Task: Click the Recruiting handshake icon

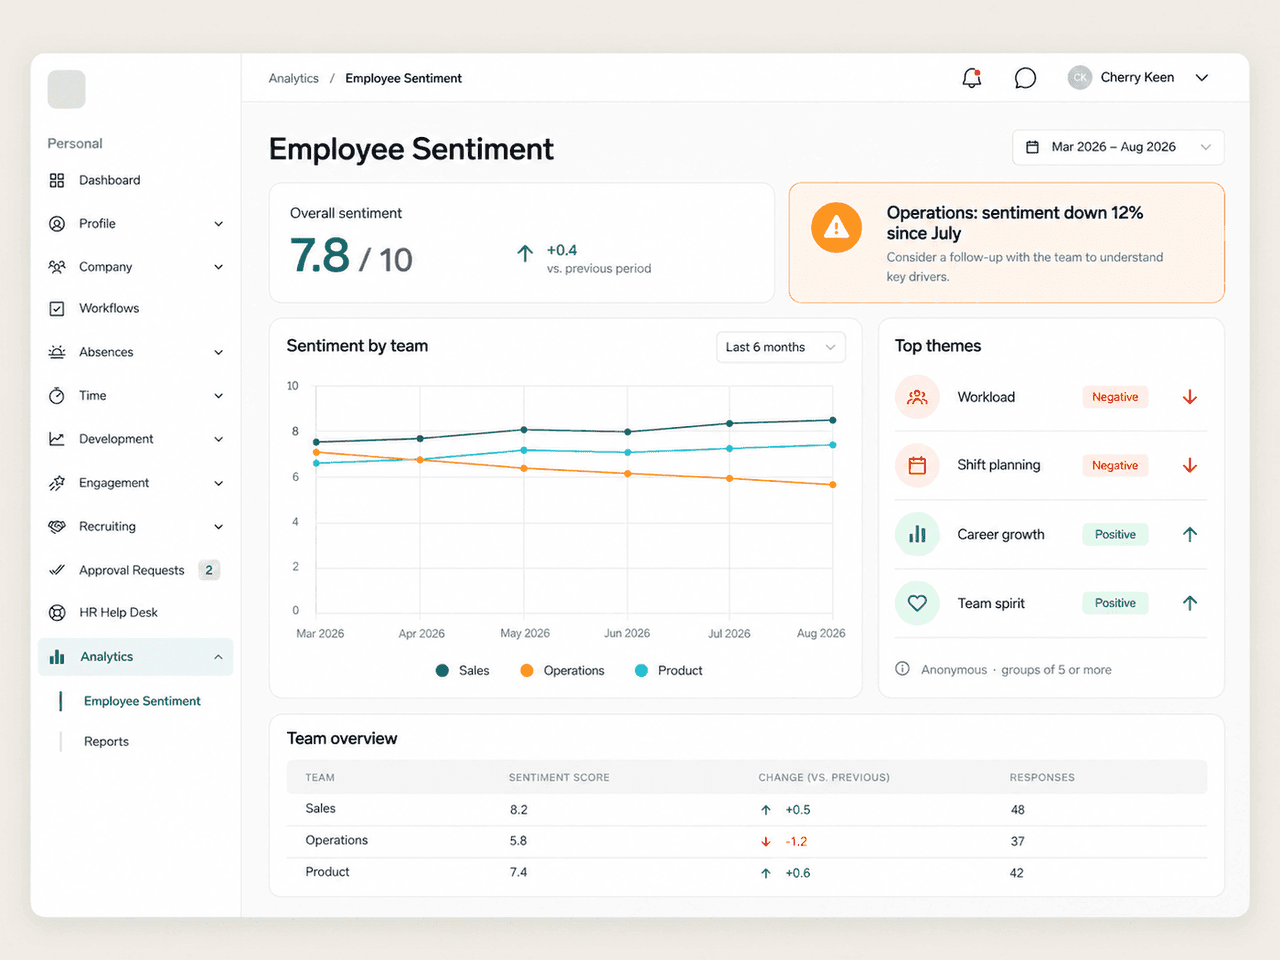Action: (57, 526)
